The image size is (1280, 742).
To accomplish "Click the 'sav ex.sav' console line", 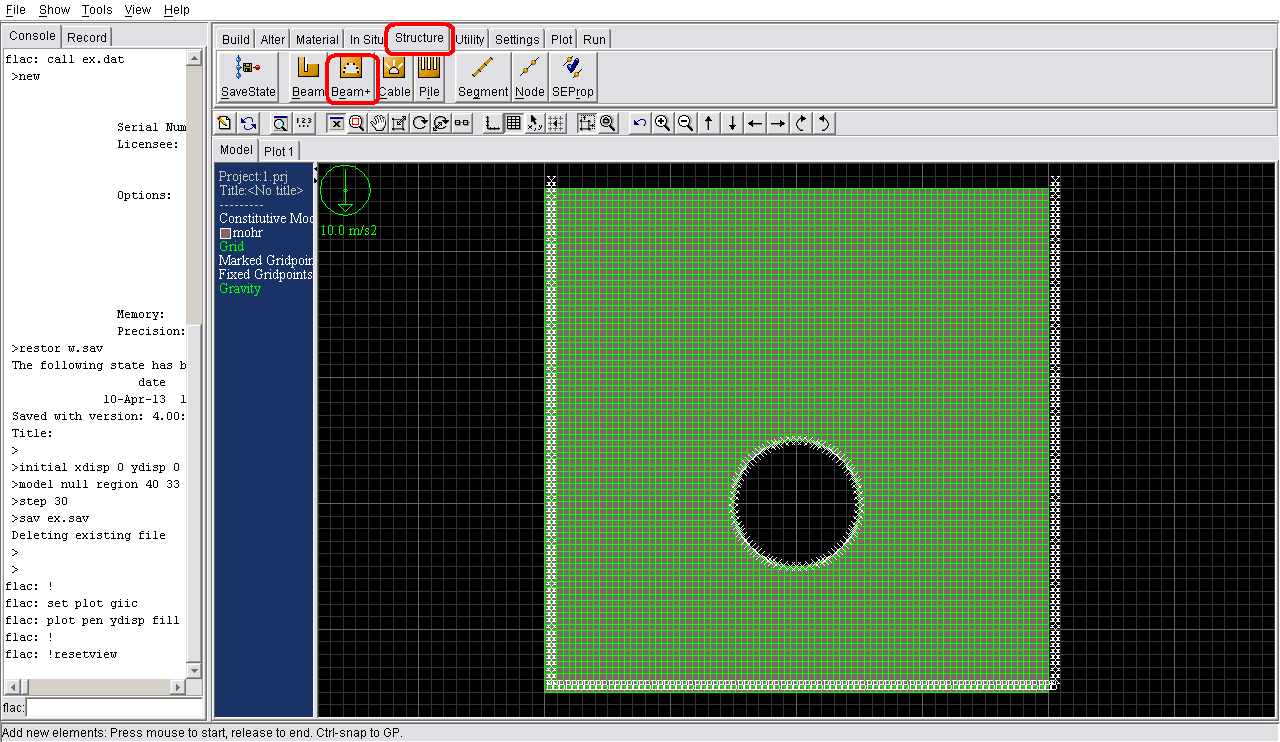I will [50, 519].
